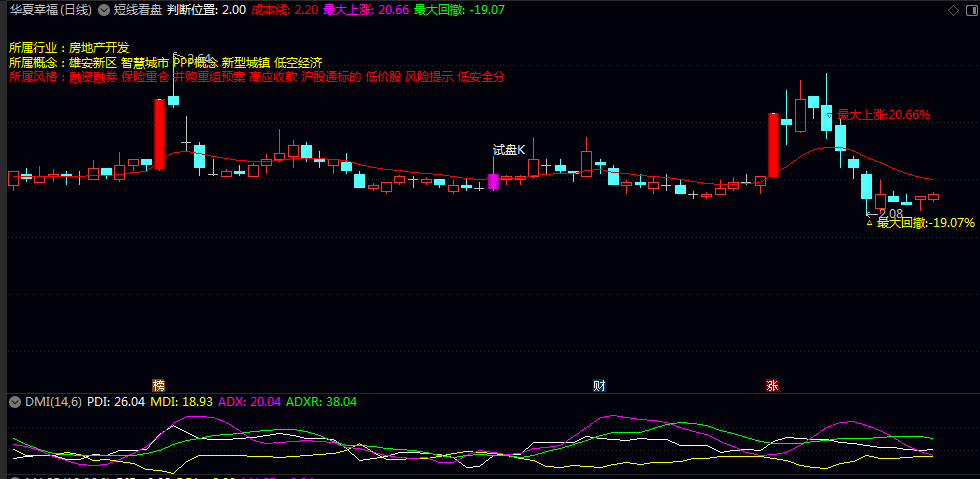Toggle the side panel icon at top right
This screenshot has width=980, height=479.
pyautogui.click(x=971, y=10)
